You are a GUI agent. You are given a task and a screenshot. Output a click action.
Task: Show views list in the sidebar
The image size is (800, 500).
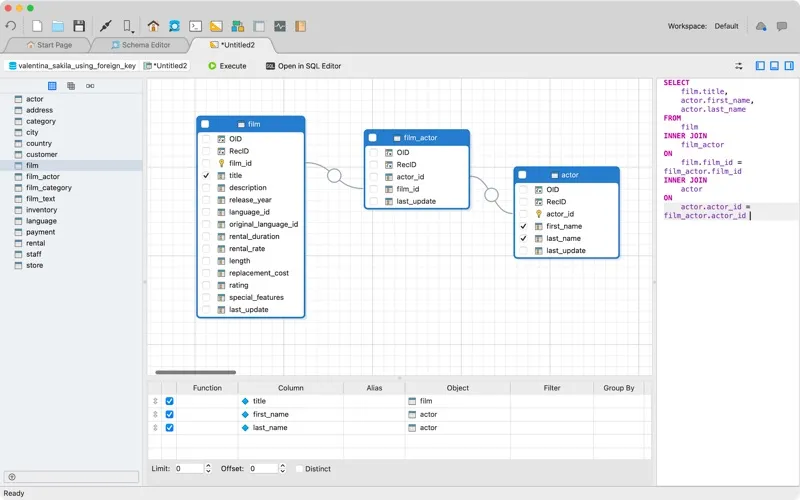(71, 86)
